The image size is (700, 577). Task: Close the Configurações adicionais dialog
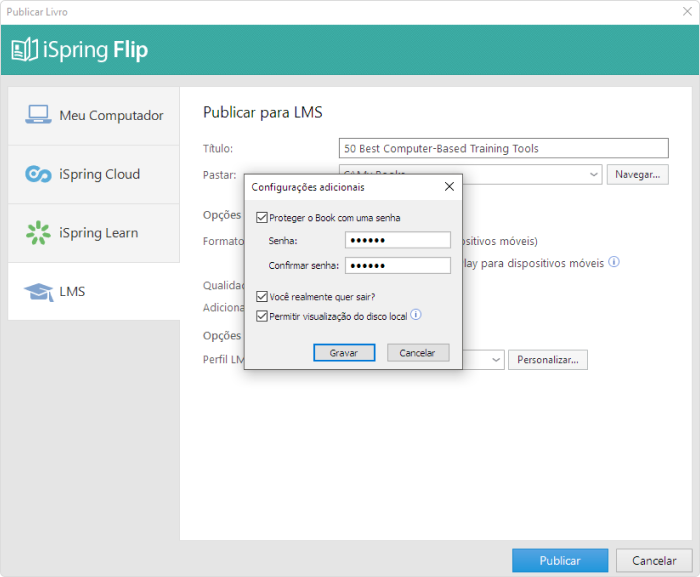coord(450,187)
